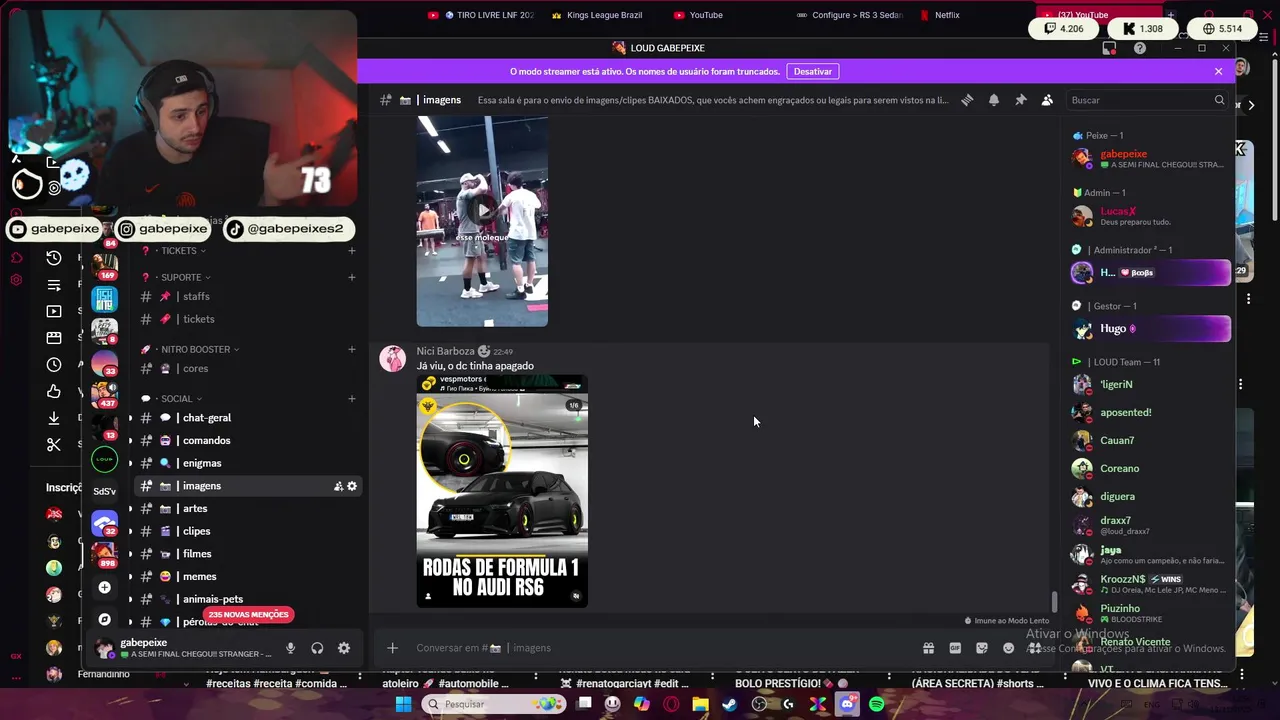Click the Discord help question mark icon
This screenshot has width=1280, height=720.
1140,48
